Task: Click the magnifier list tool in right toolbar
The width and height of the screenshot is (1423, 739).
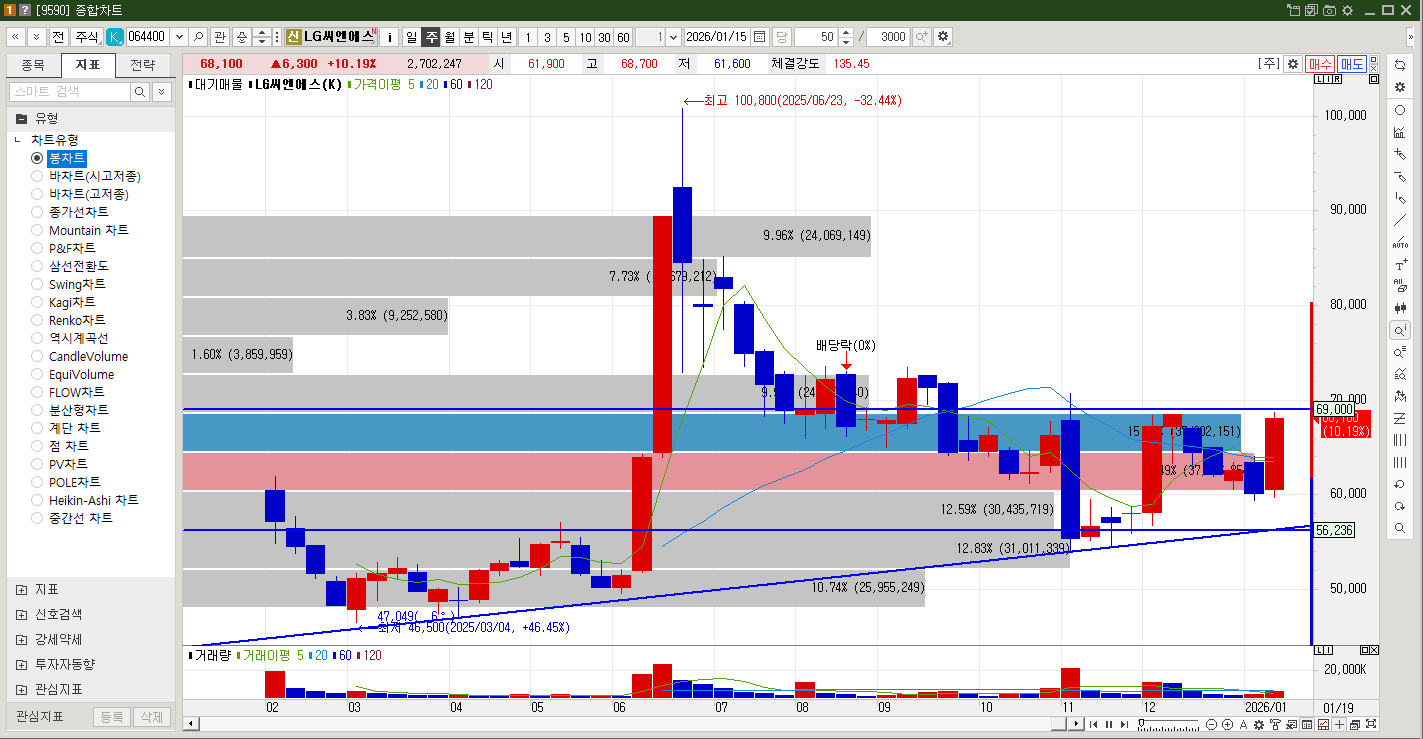Action: pos(1400,352)
